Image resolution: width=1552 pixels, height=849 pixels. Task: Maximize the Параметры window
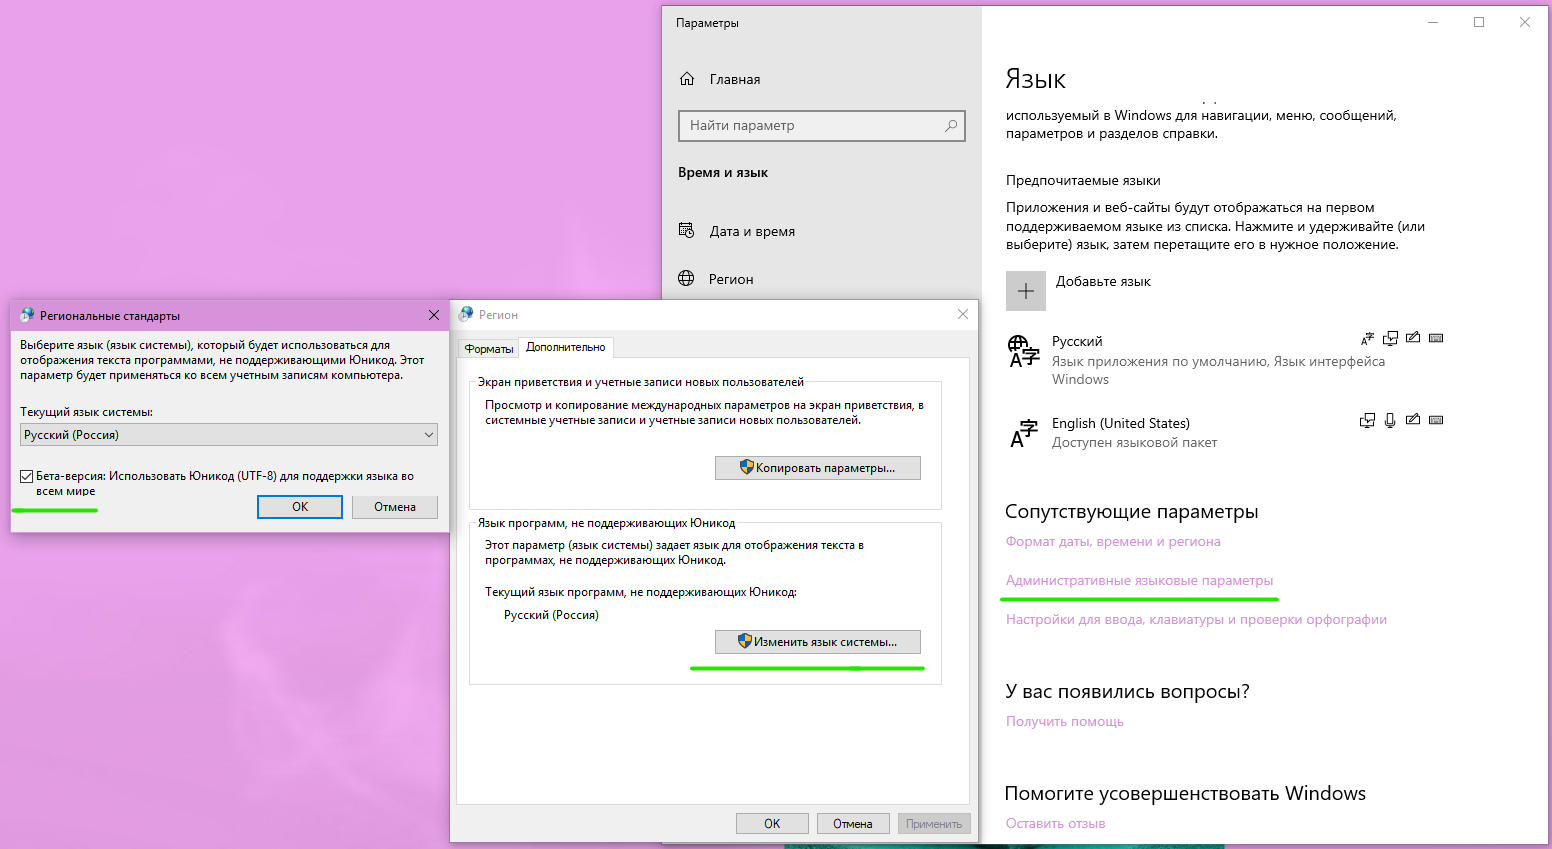coord(1479,22)
